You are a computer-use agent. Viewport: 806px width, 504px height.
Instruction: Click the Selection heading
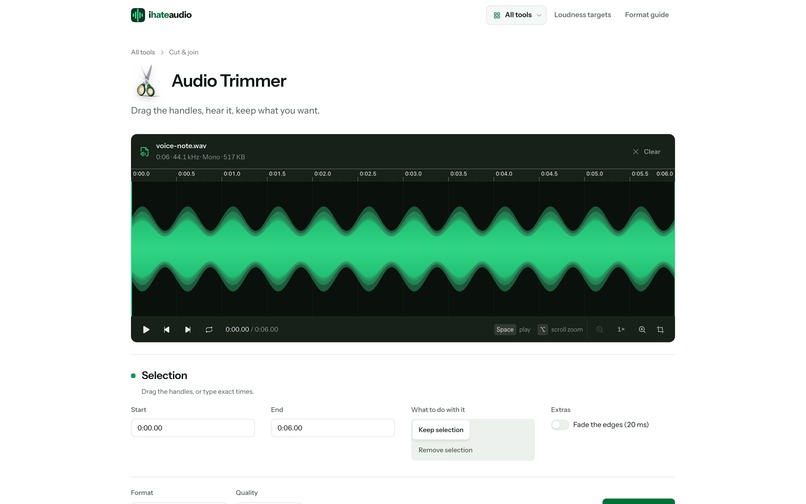click(x=164, y=375)
